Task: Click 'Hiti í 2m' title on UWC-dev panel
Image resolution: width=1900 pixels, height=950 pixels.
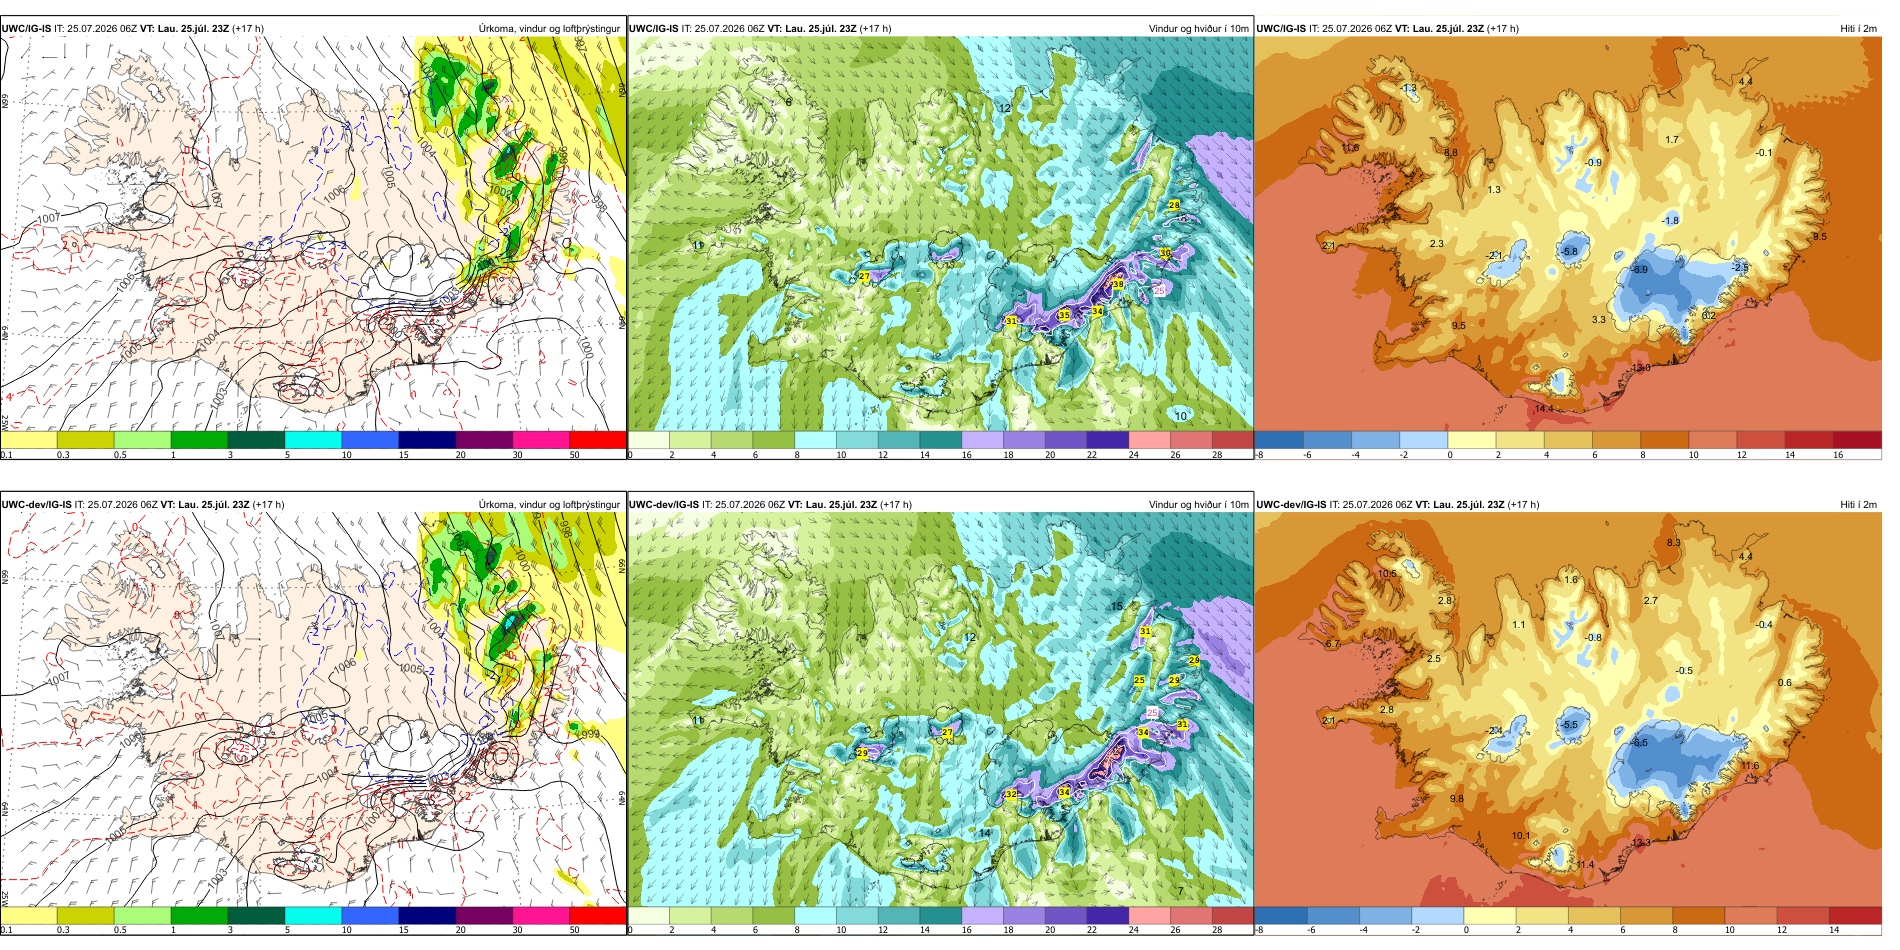Action: pos(1858,504)
